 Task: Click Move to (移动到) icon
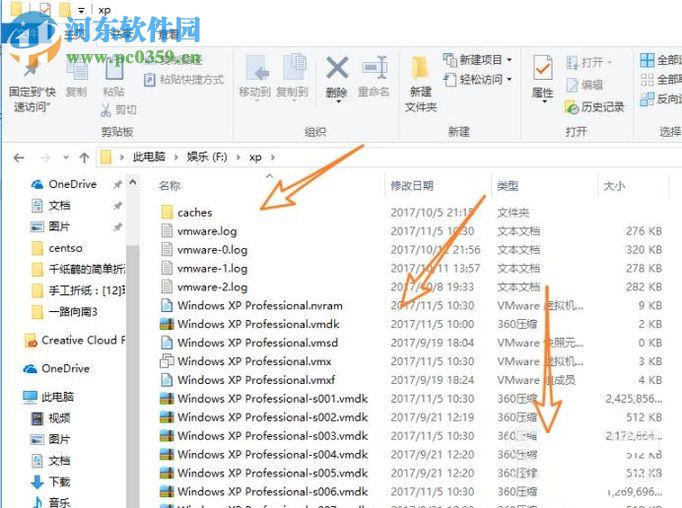point(255,68)
